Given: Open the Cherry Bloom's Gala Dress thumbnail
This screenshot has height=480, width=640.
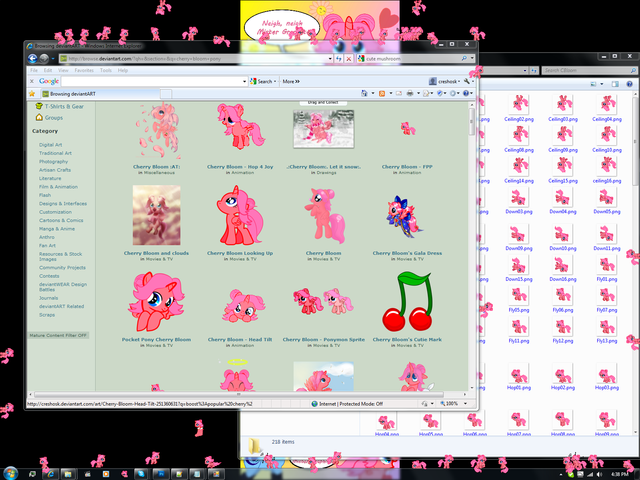Looking at the screenshot, I should [407, 216].
